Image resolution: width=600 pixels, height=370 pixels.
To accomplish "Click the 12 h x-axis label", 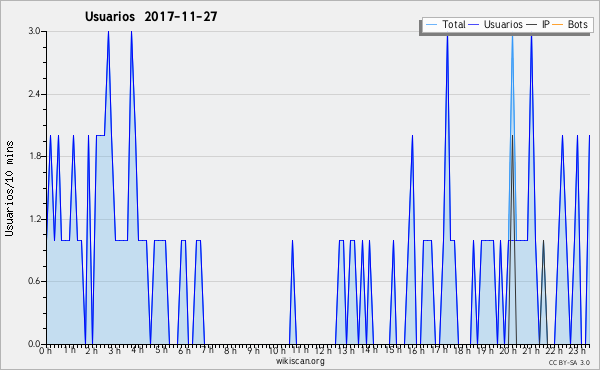I will (x=323, y=350).
